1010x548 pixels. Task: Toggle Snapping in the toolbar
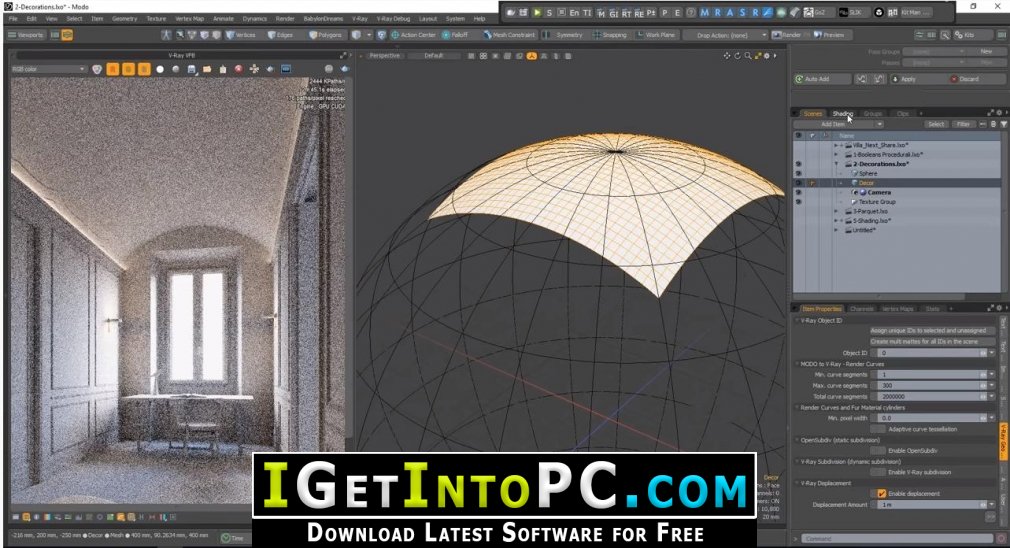tap(609, 35)
